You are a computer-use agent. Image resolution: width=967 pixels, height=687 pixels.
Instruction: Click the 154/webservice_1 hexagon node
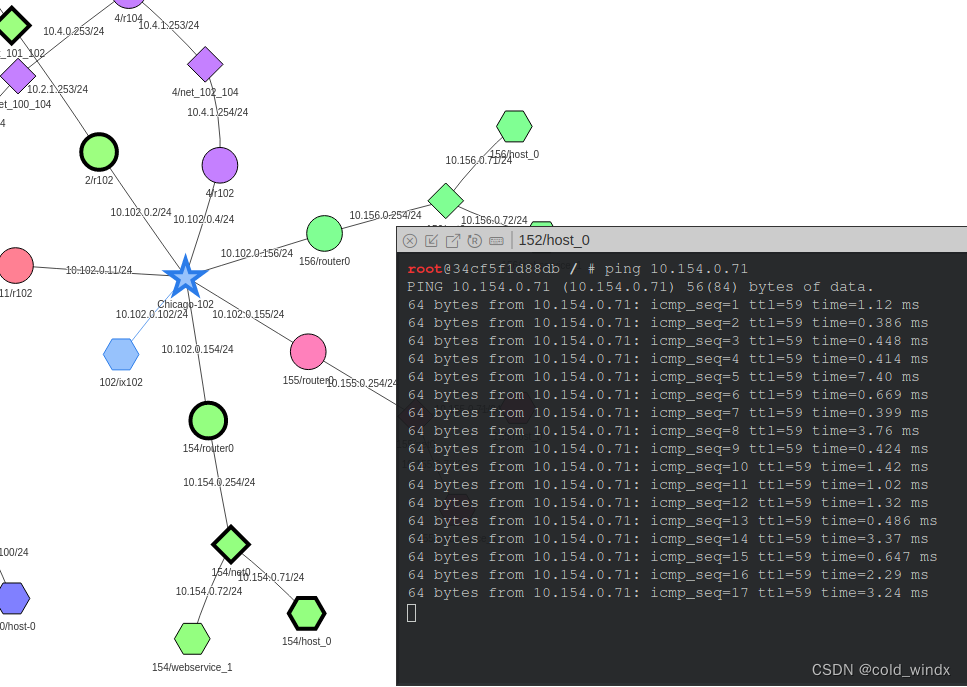tap(192, 637)
